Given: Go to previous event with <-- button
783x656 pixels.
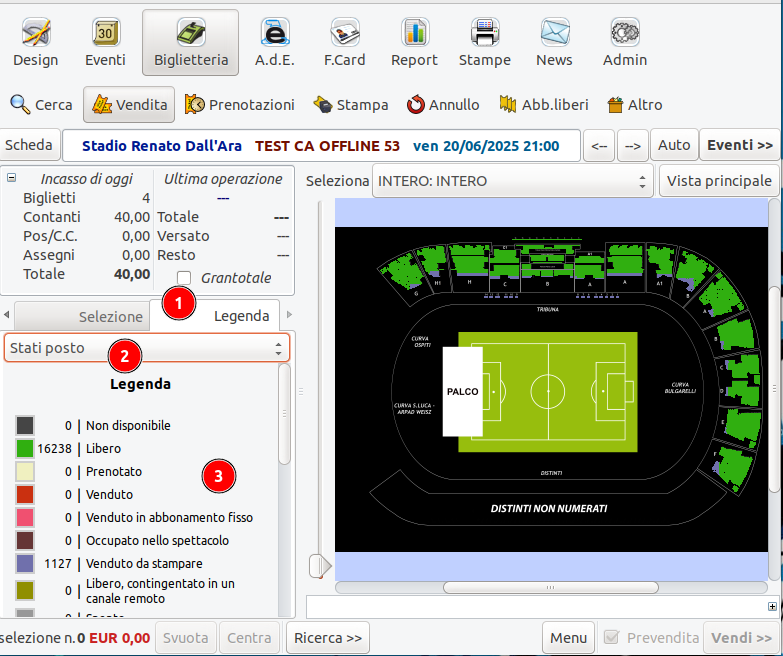Looking at the screenshot, I should point(599,145).
